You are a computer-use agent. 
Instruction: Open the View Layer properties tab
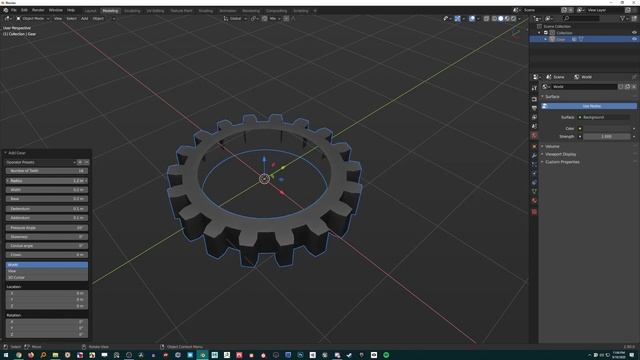point(534,117)
